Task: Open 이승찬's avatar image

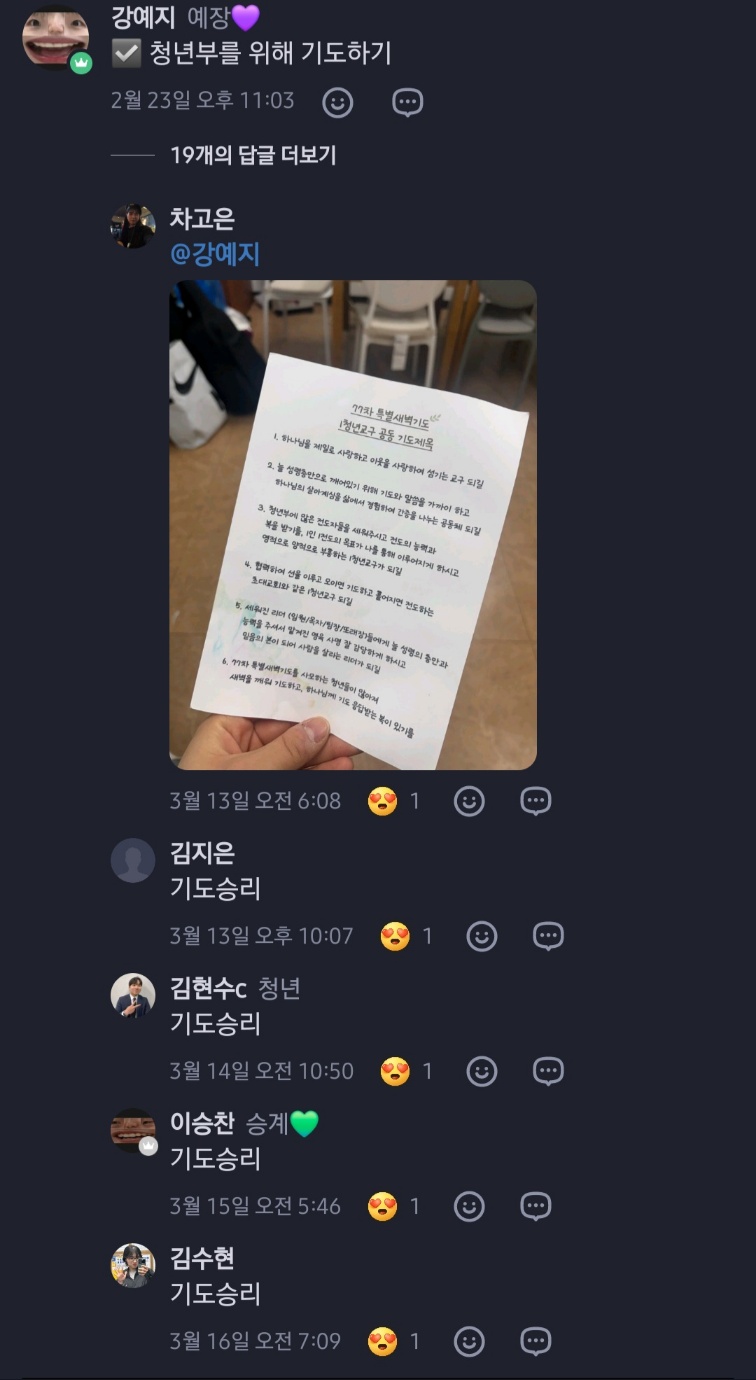Action: tap(133, 1131)
